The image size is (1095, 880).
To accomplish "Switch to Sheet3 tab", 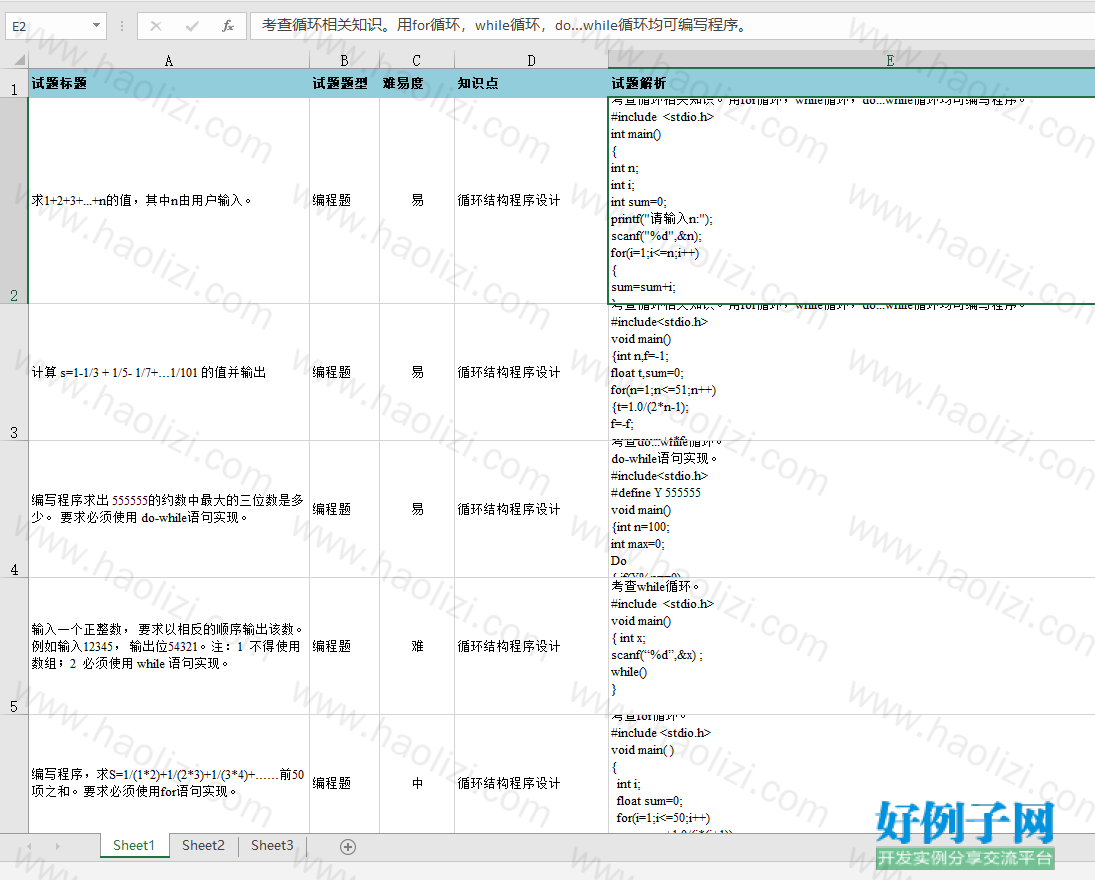I will [x=272, y=846].
